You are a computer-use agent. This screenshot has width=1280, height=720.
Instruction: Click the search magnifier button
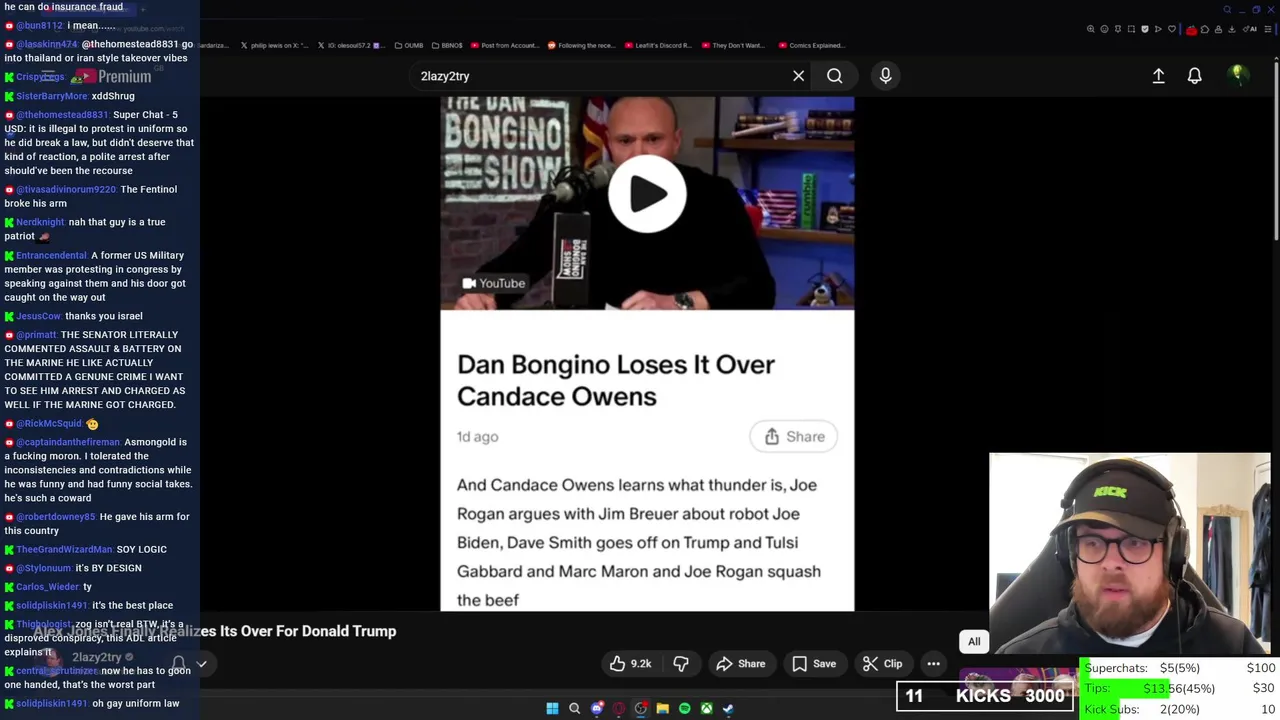[x=834, y=76]
